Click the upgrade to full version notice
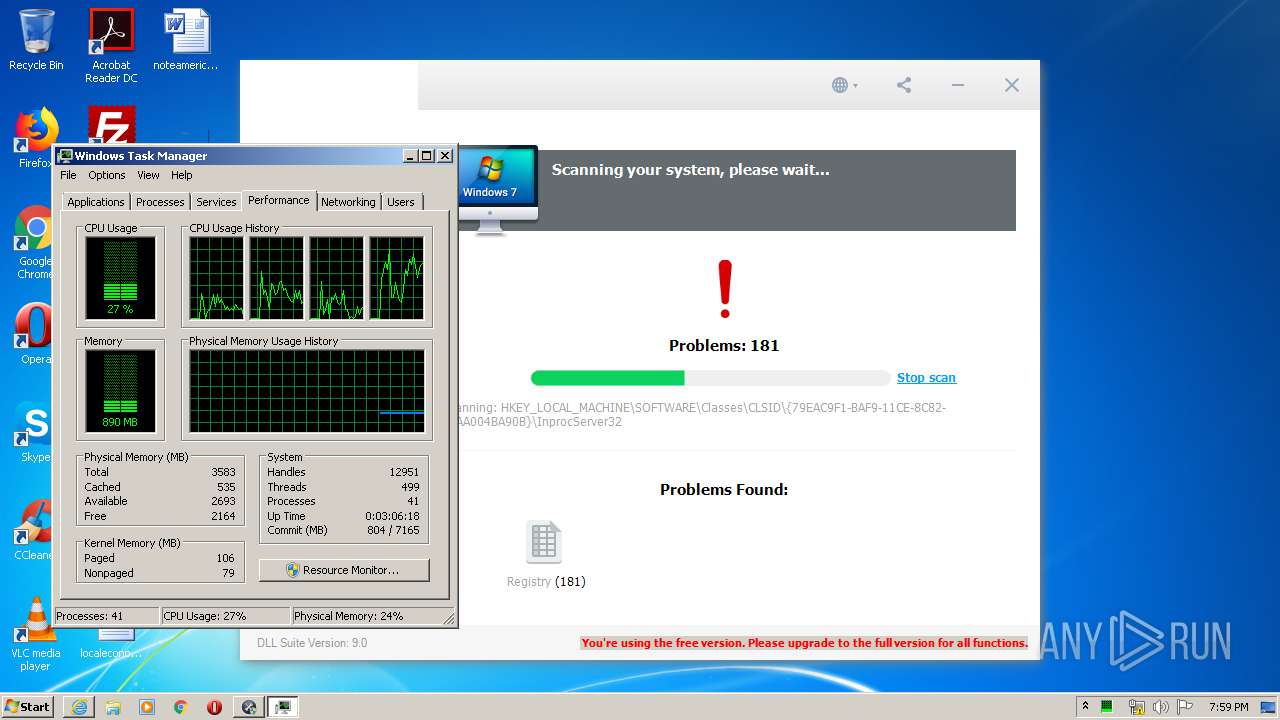The image size is (1280, 720). (x=805, y=643)
